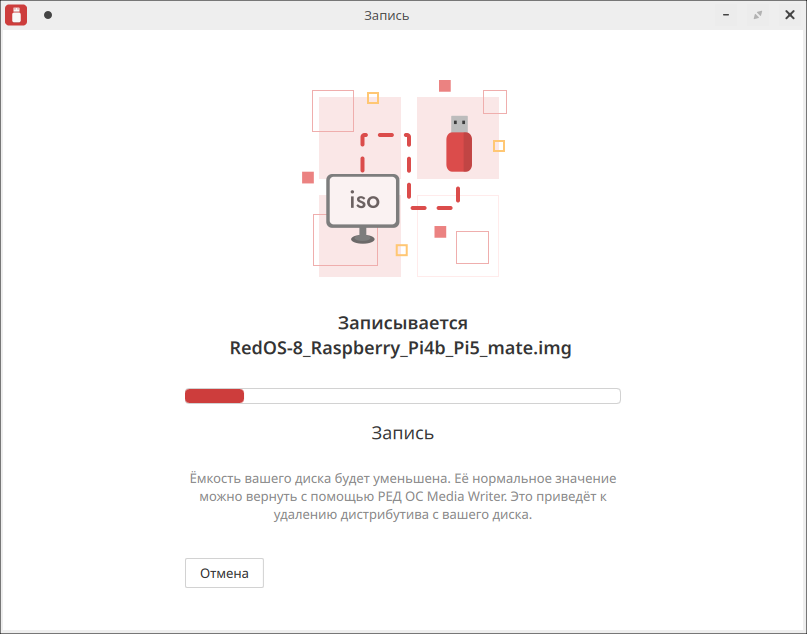Click the Ёмкость вашего диска warning text
Screen dimensions: 807x634
coord(402,496)
